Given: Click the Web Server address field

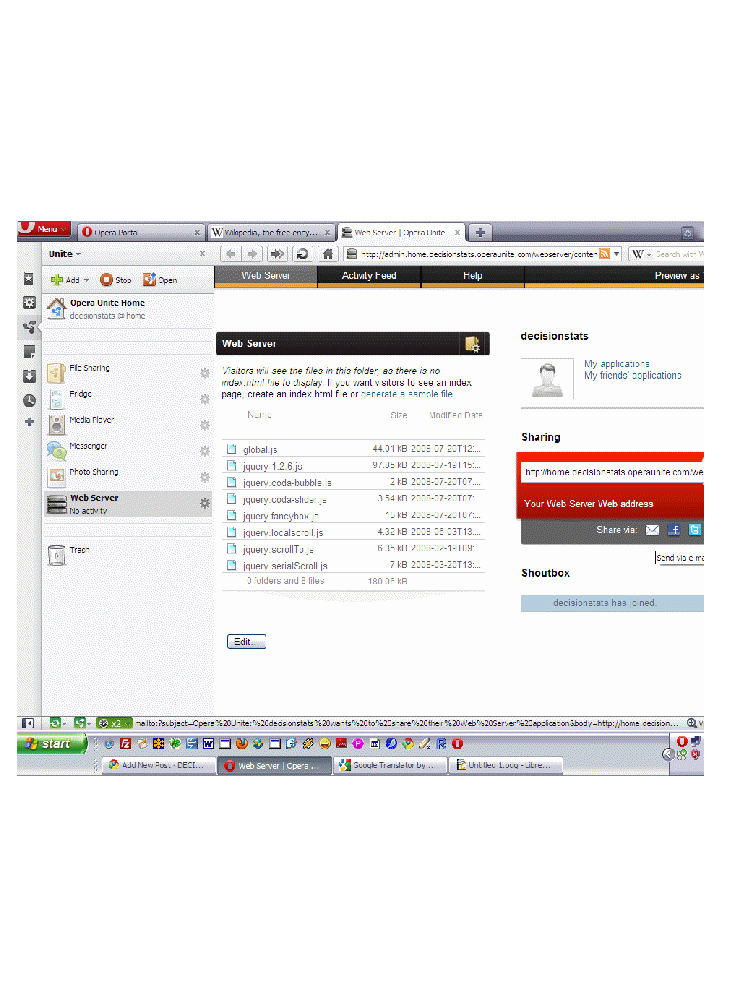Looking at the screenshot, I should pyautogui.click(x=612, y=472).
